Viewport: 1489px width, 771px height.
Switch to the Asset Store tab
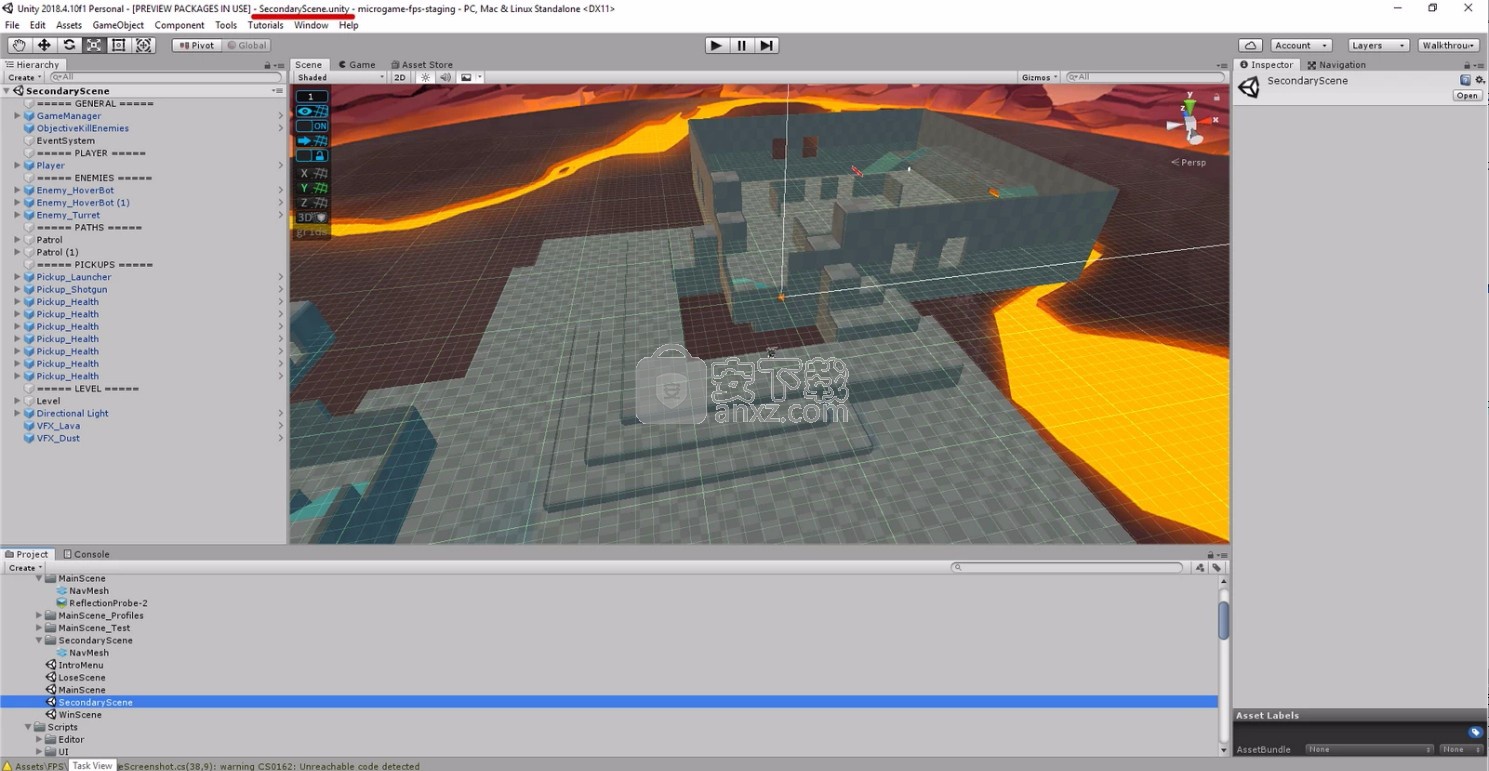pyautogui.click(x=422, y=64)
